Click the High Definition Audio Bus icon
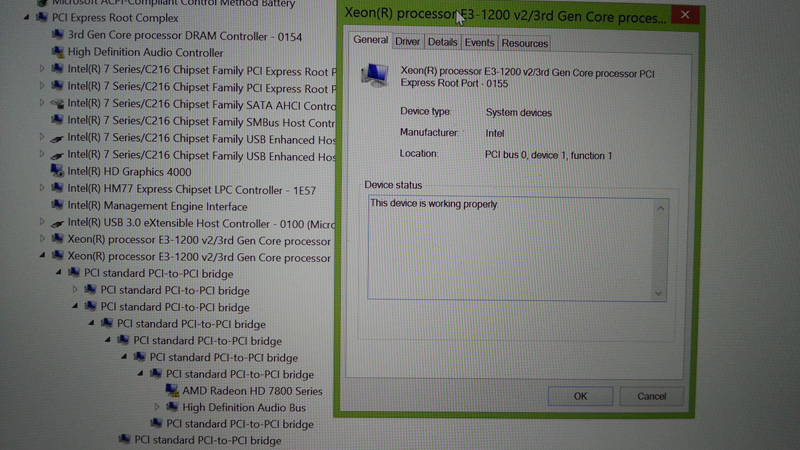Screen dimensions: 800x450 [172, 407]
